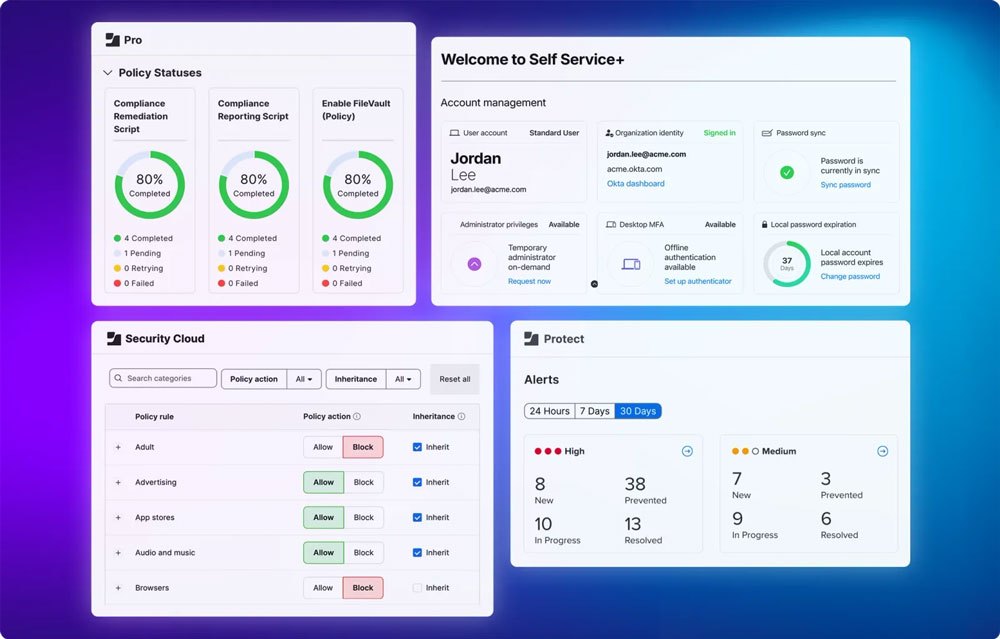The height and width of the screenshot is (639, 1000).
Task: Click the purple administrator privileges chevron icon
Action: pyautogui.click(x=474, y=264)
